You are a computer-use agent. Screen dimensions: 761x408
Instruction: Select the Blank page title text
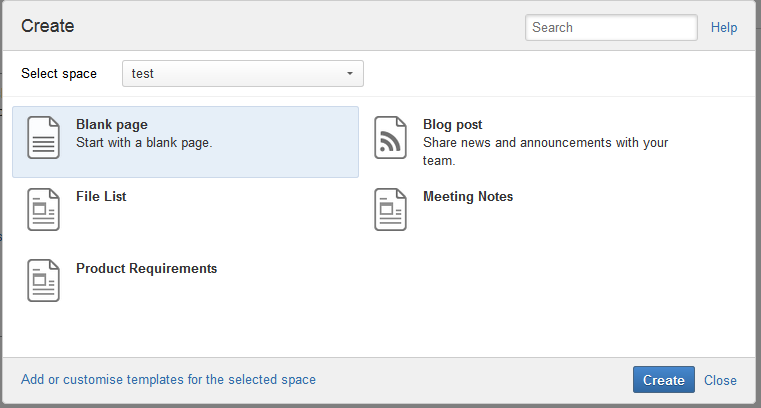click(x=112, y=125)
